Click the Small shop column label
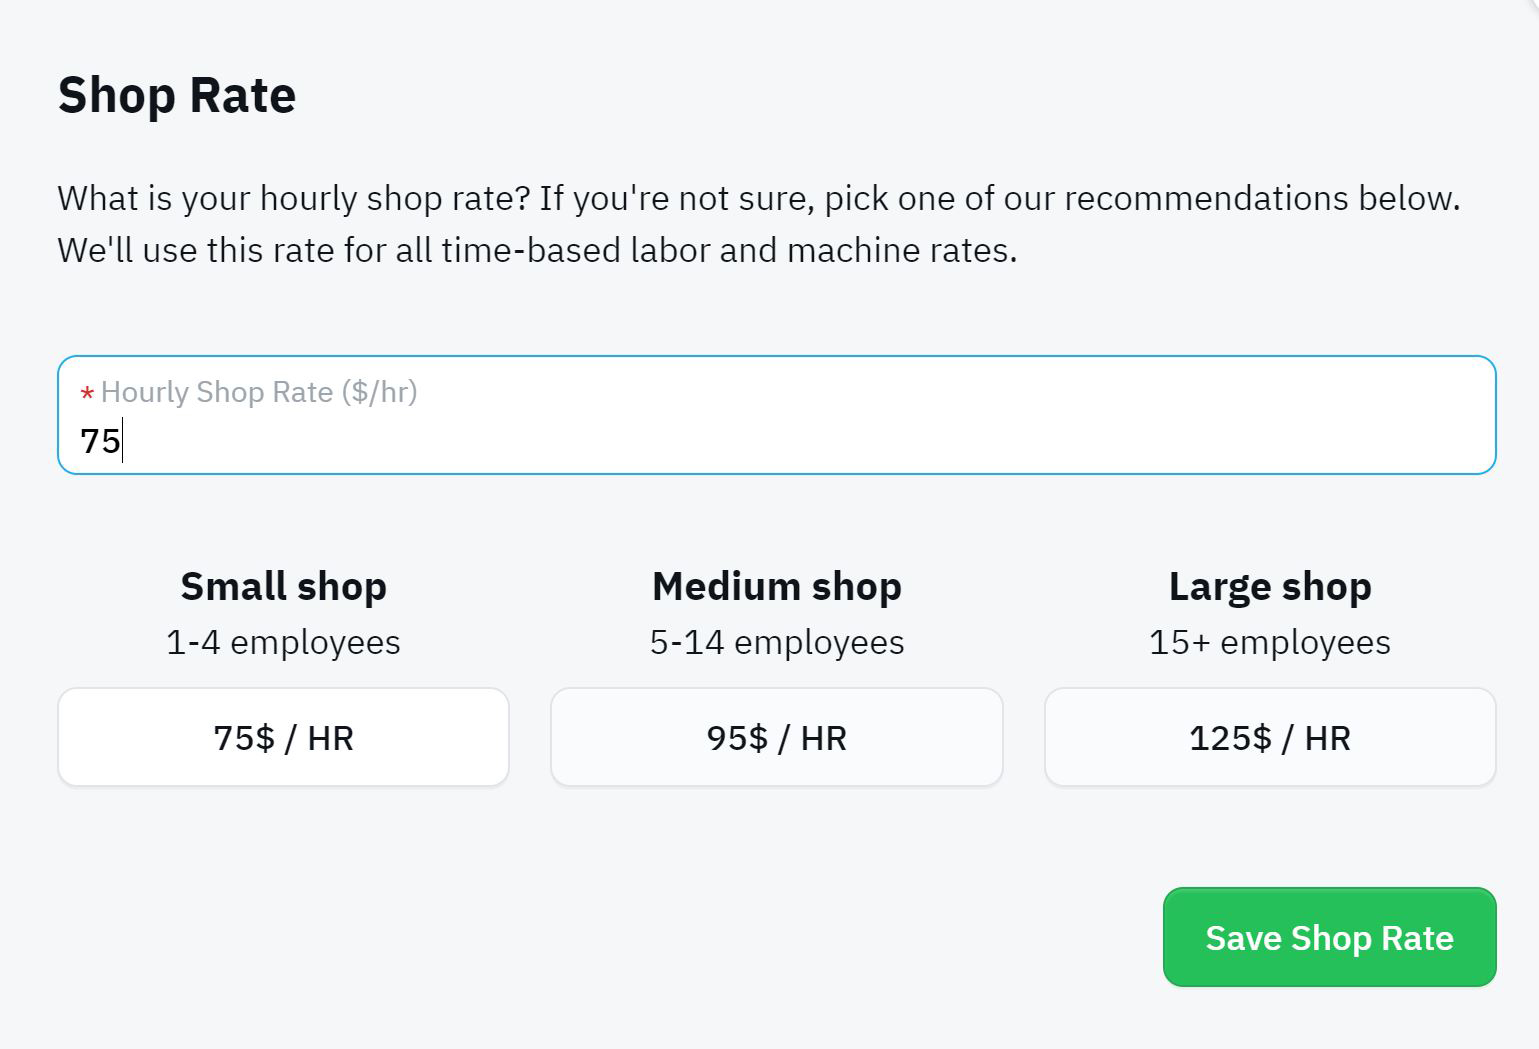The width and height of the screenshot is (1539, 1049). click(283, 586)
